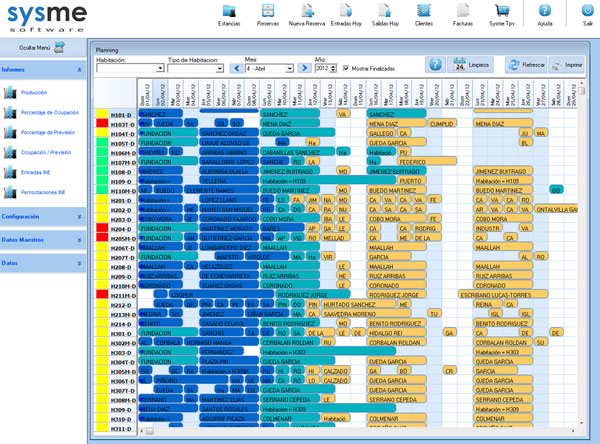
Task: Click the Salir power icon
Action: pos(588,15)
